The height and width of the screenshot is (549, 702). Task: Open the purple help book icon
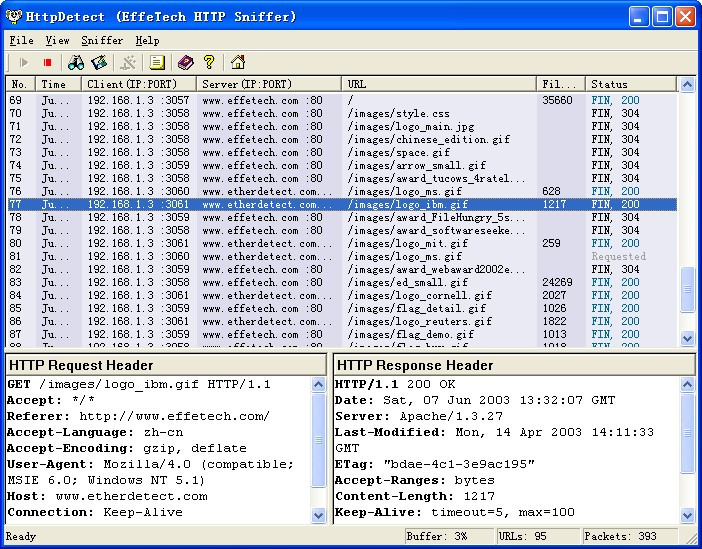click(x=185, y=62)
